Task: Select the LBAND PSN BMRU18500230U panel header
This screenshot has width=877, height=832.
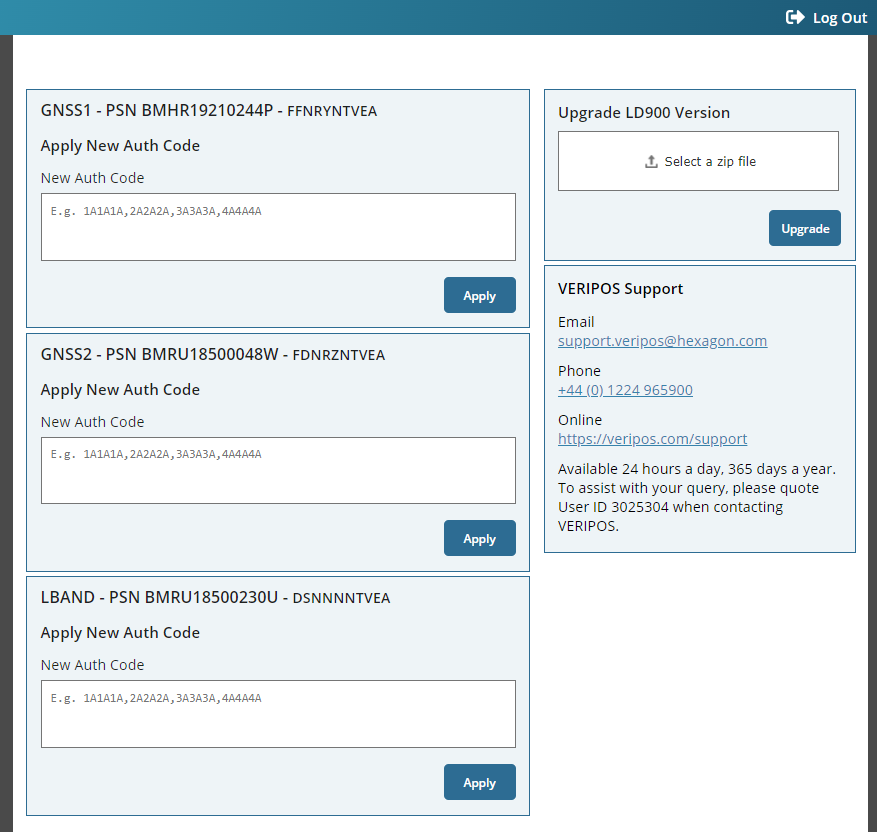Action: [x=216, y=597]
